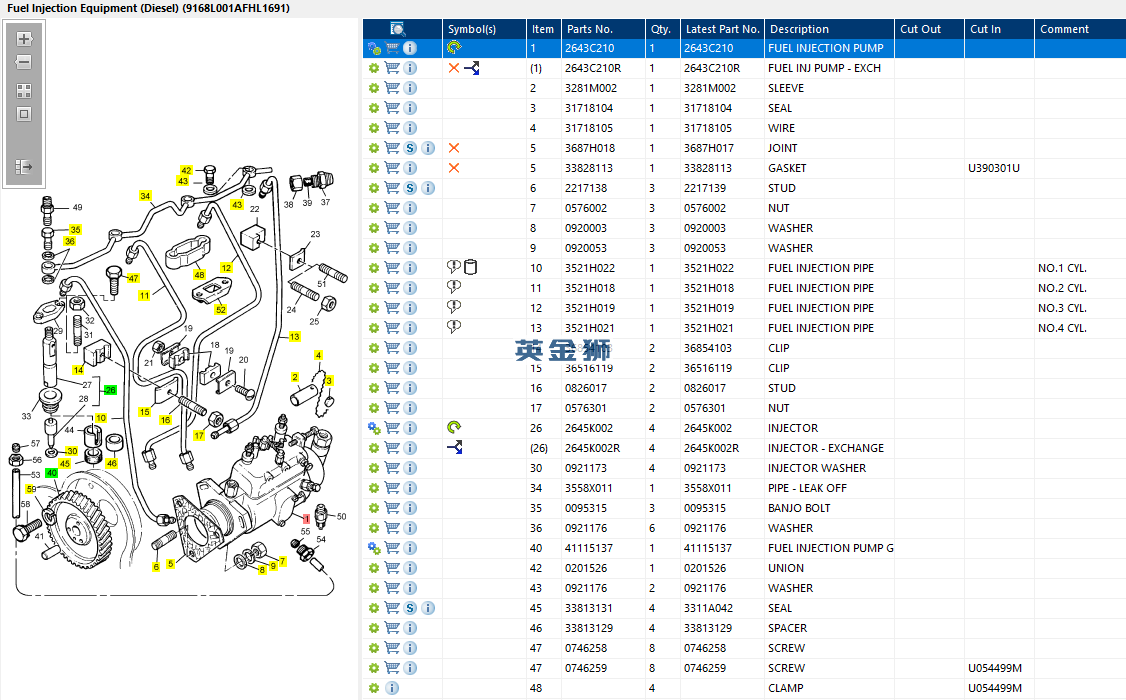Click yellow callout 34 in the diagram
The image size is (1126, 700).
[145, 196]
